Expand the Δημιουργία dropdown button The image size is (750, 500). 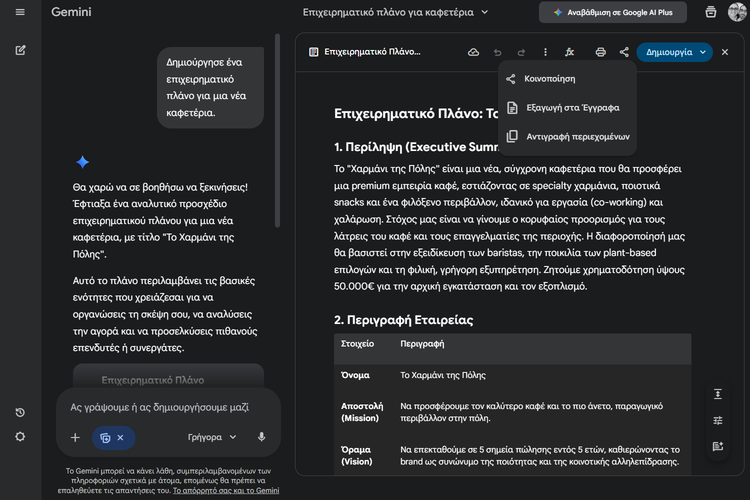[703, 52]
